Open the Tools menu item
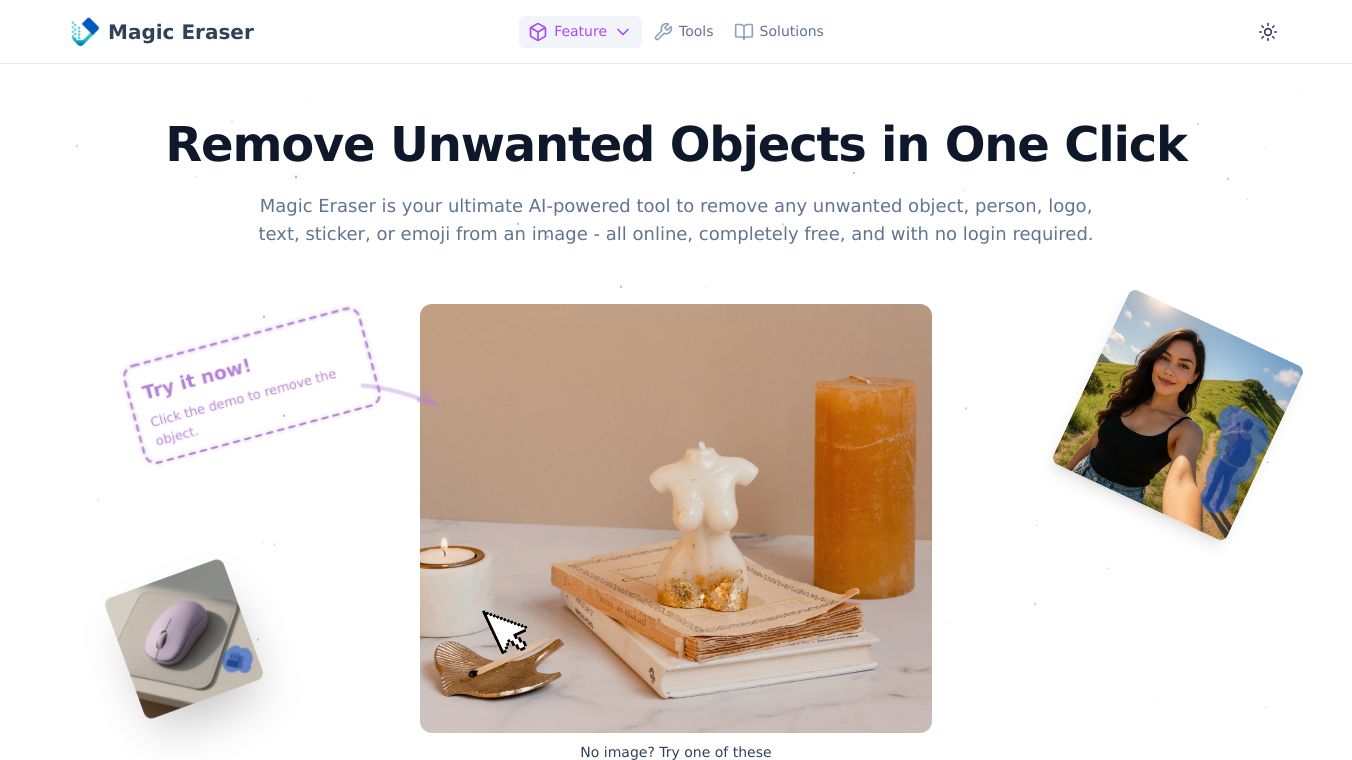1352x760 pixels. pos(684,32)
